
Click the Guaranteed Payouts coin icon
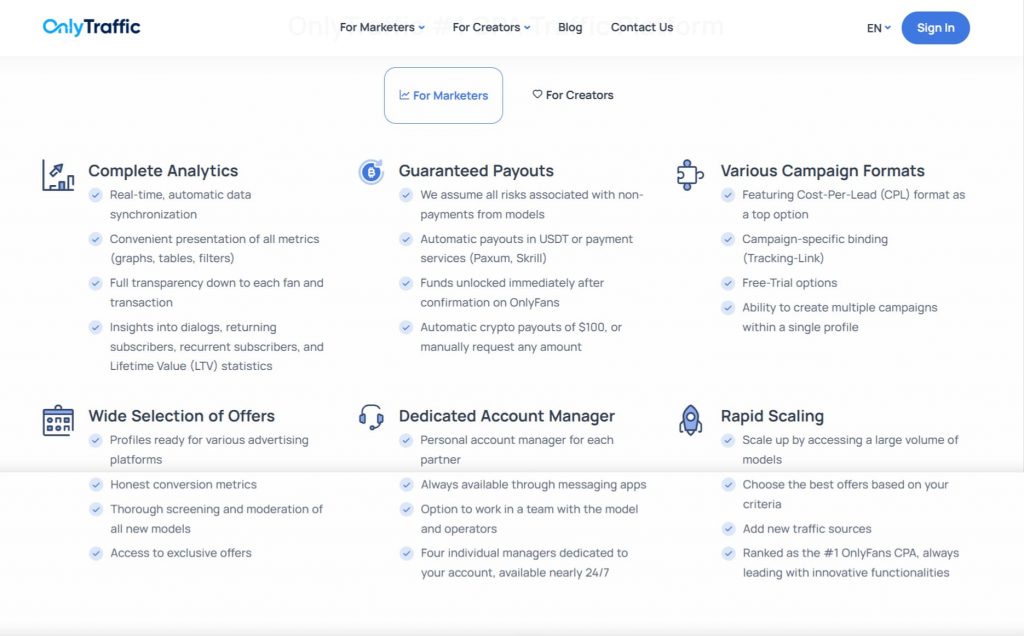(371, 172)
